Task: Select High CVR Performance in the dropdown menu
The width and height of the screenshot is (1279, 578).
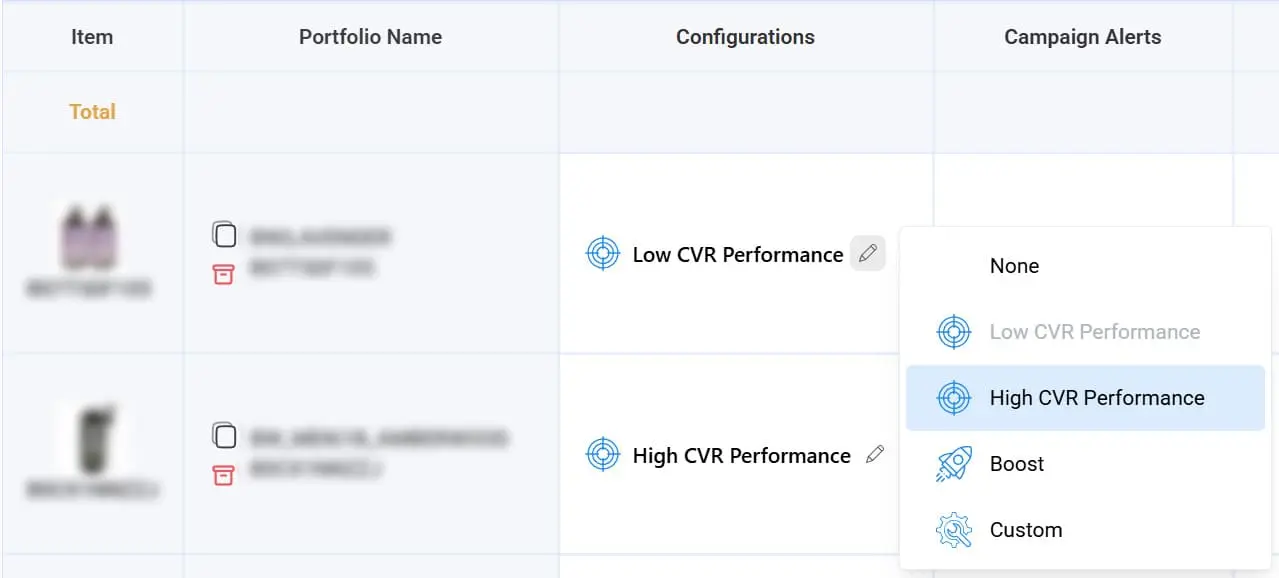Action: pyautogui.click(x=1095, y=397)
